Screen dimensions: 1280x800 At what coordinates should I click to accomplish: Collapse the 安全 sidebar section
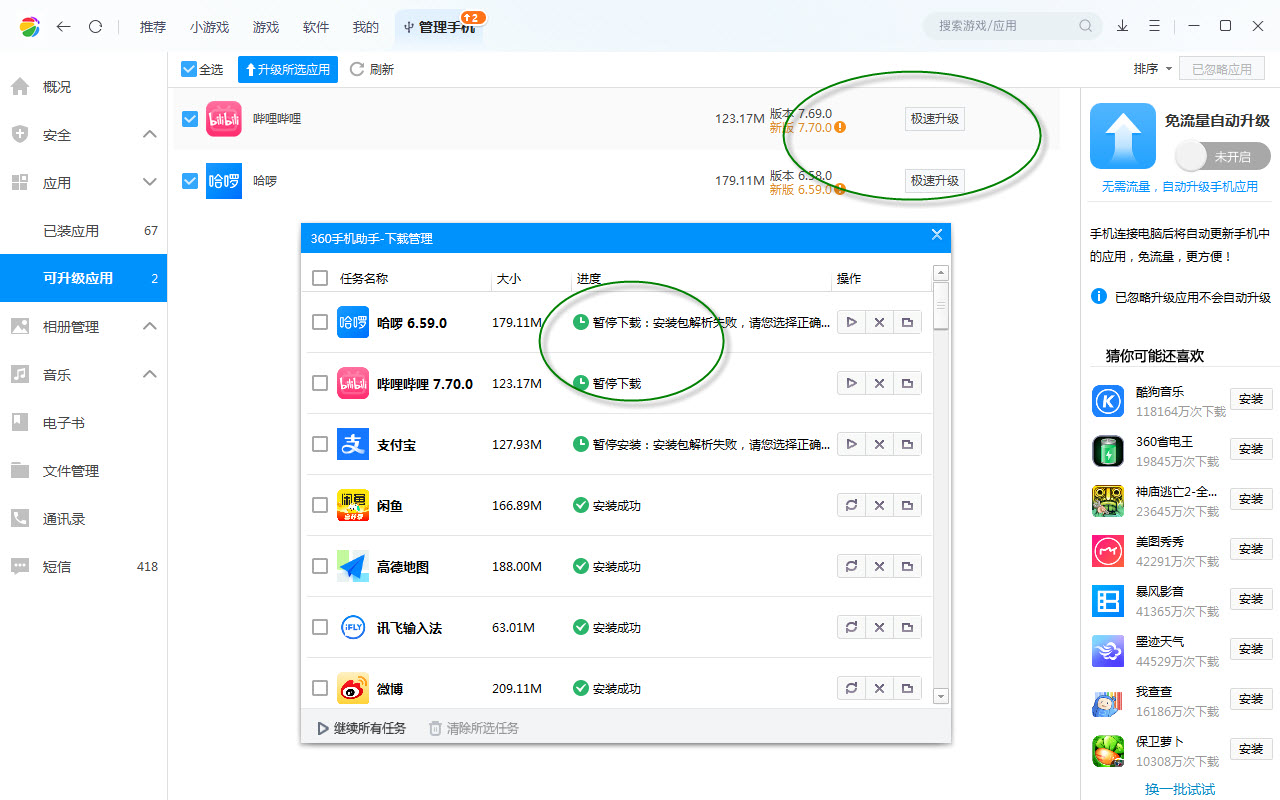coord(150,134)
